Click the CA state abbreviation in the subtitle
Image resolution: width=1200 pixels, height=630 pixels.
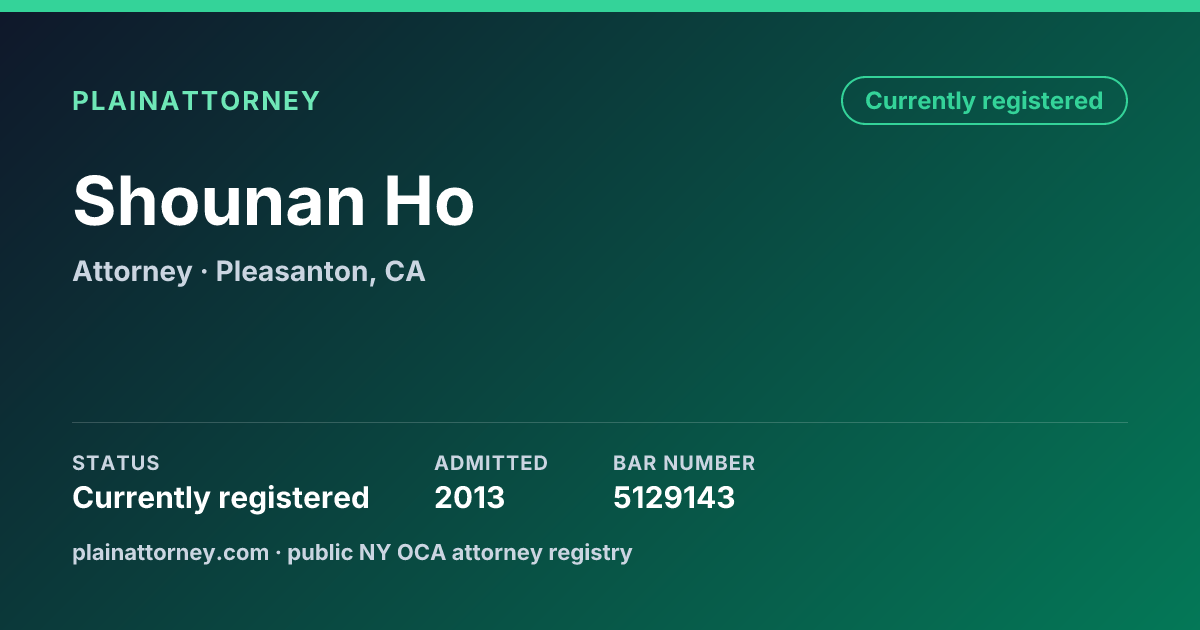405,271
